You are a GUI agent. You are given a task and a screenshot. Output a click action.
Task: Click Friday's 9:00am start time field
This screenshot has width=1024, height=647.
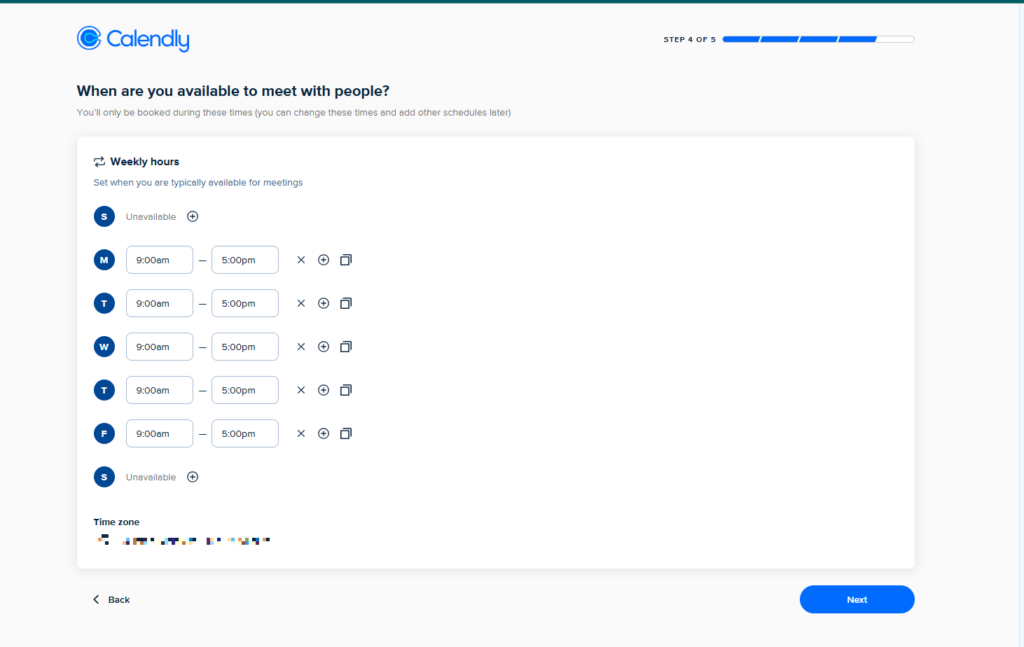coord(159,434)
